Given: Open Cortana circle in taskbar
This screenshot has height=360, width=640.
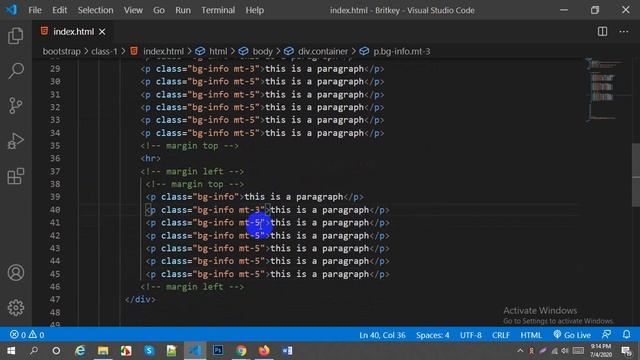Looking at the screenshot, I should (x=56, y=351).
